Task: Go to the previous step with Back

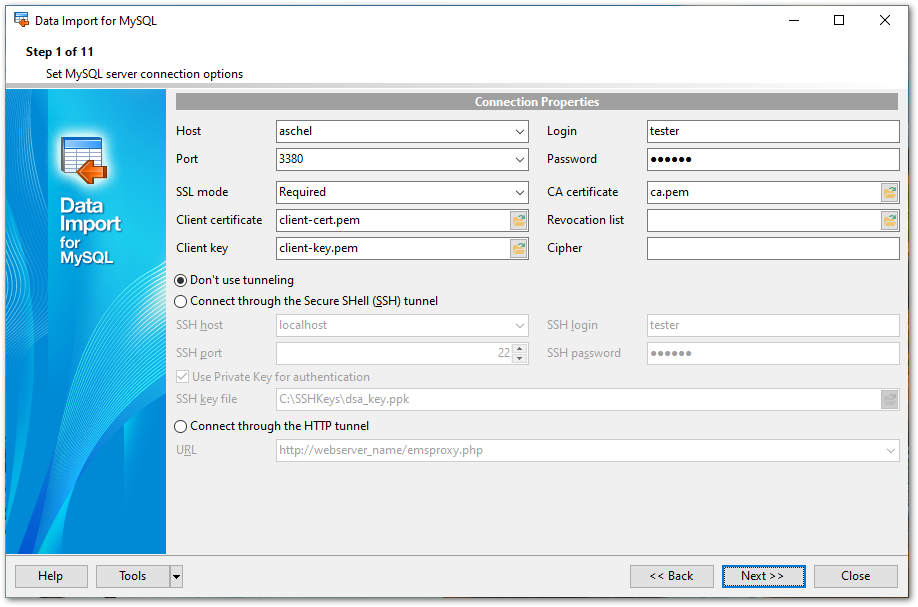Action: [672, 577]
